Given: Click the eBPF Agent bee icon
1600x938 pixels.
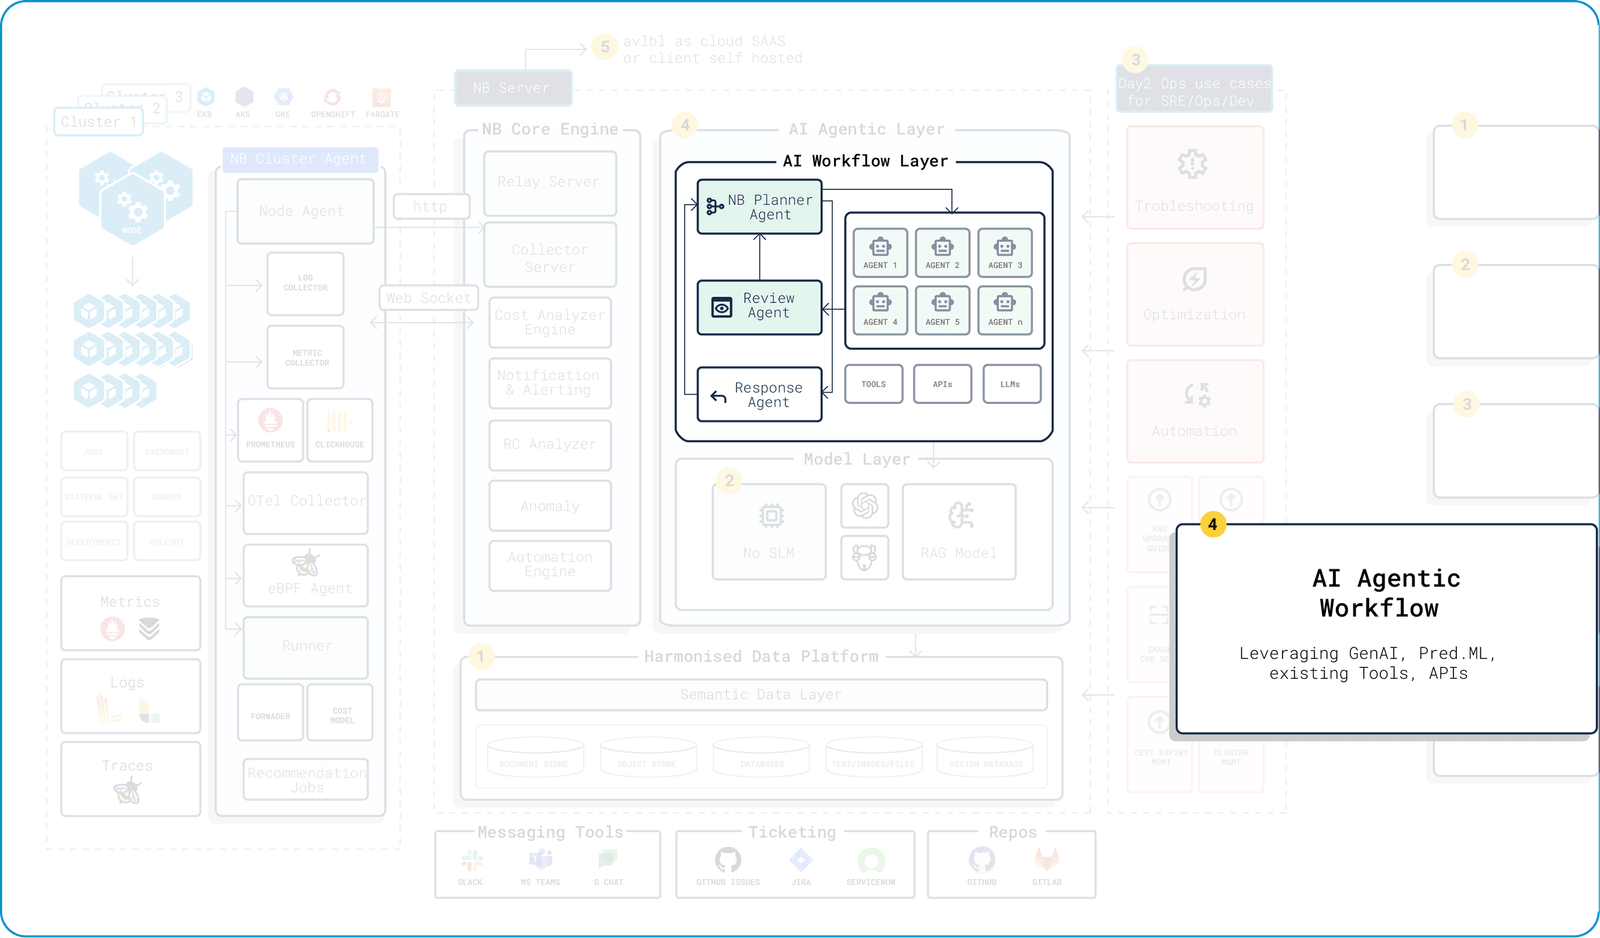Looking at the screenshot, I should (306, 563).
